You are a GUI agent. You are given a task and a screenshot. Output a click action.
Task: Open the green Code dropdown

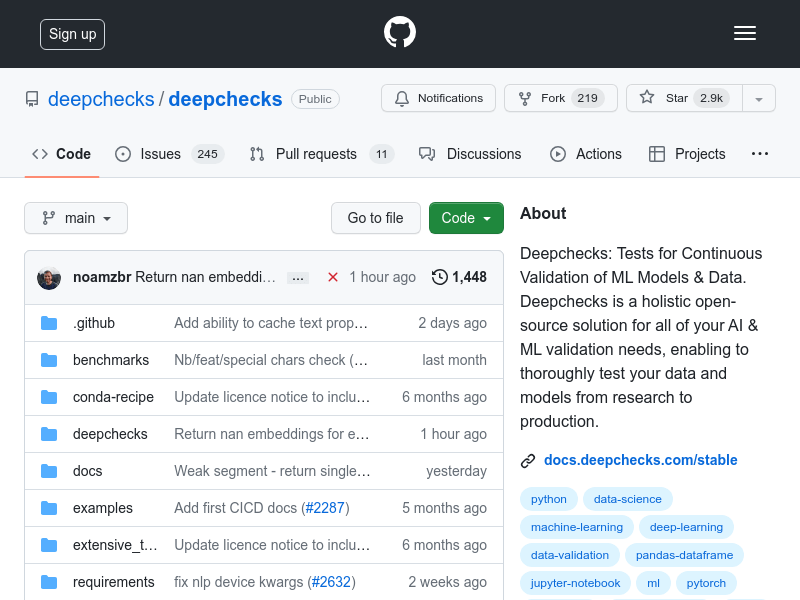click(x=466, y=218)
